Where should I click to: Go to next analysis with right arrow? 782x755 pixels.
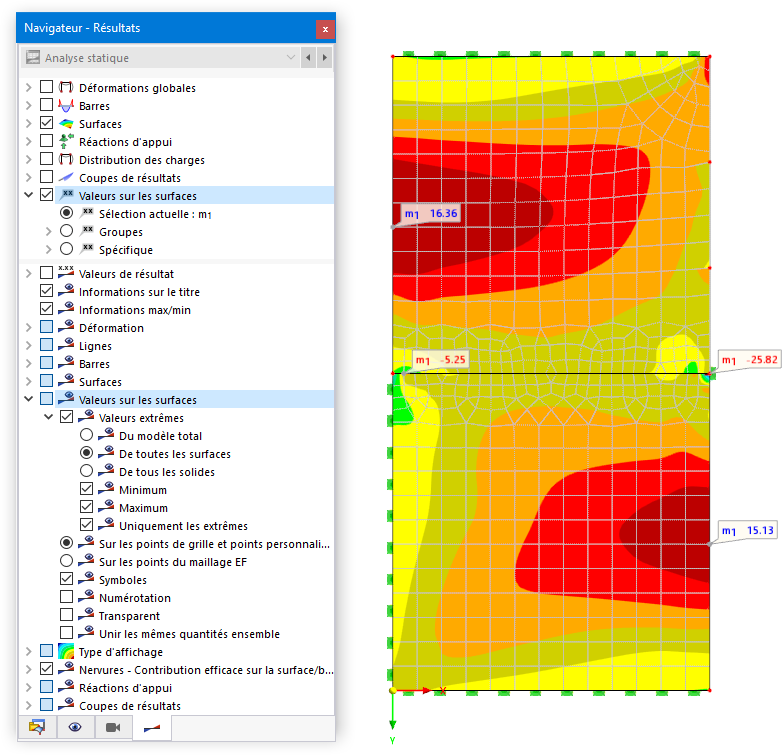pos(325,58)
